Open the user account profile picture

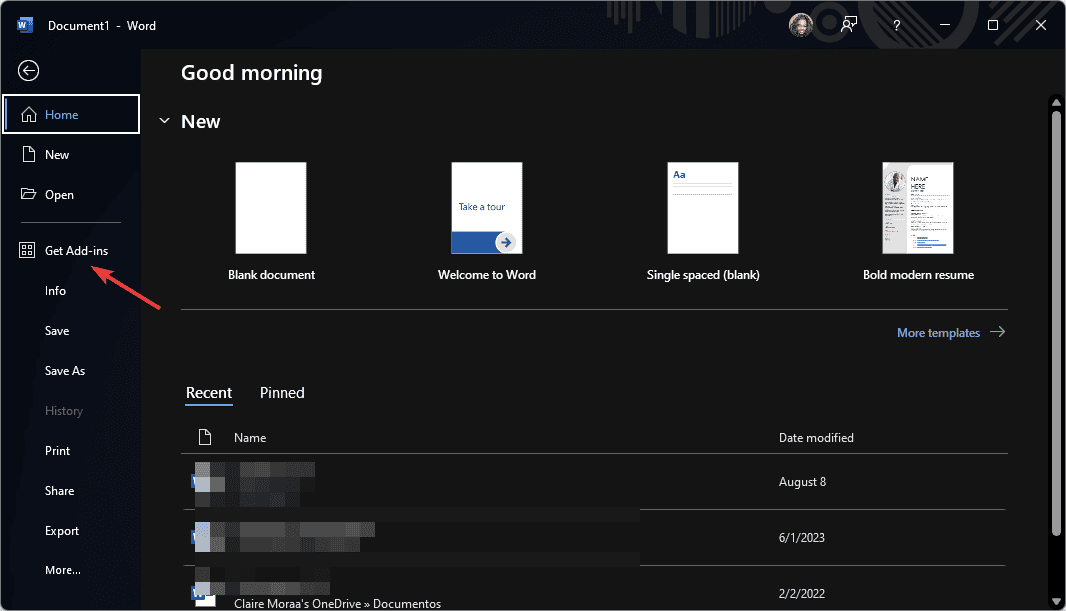pos(801,25)
